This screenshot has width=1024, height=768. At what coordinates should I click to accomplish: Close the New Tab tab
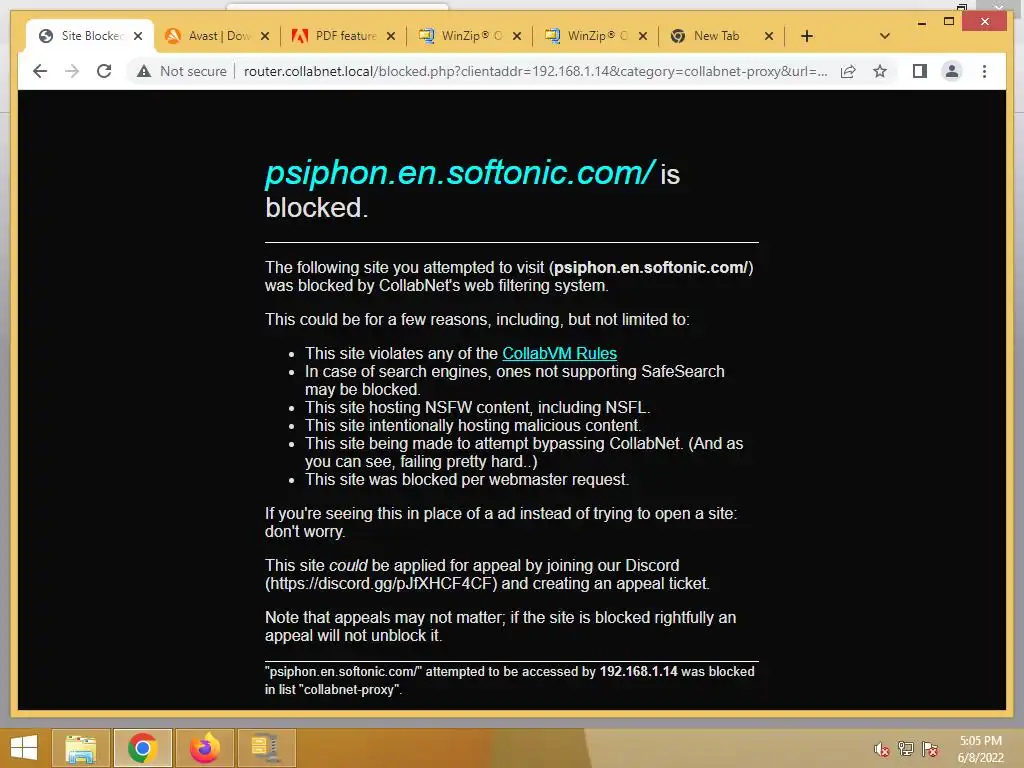click(769, 36)
